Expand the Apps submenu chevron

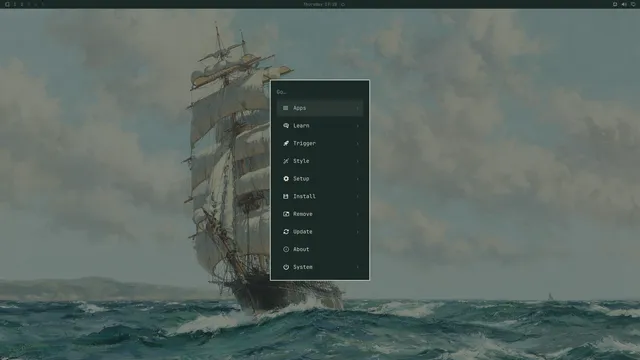(358, 108)
